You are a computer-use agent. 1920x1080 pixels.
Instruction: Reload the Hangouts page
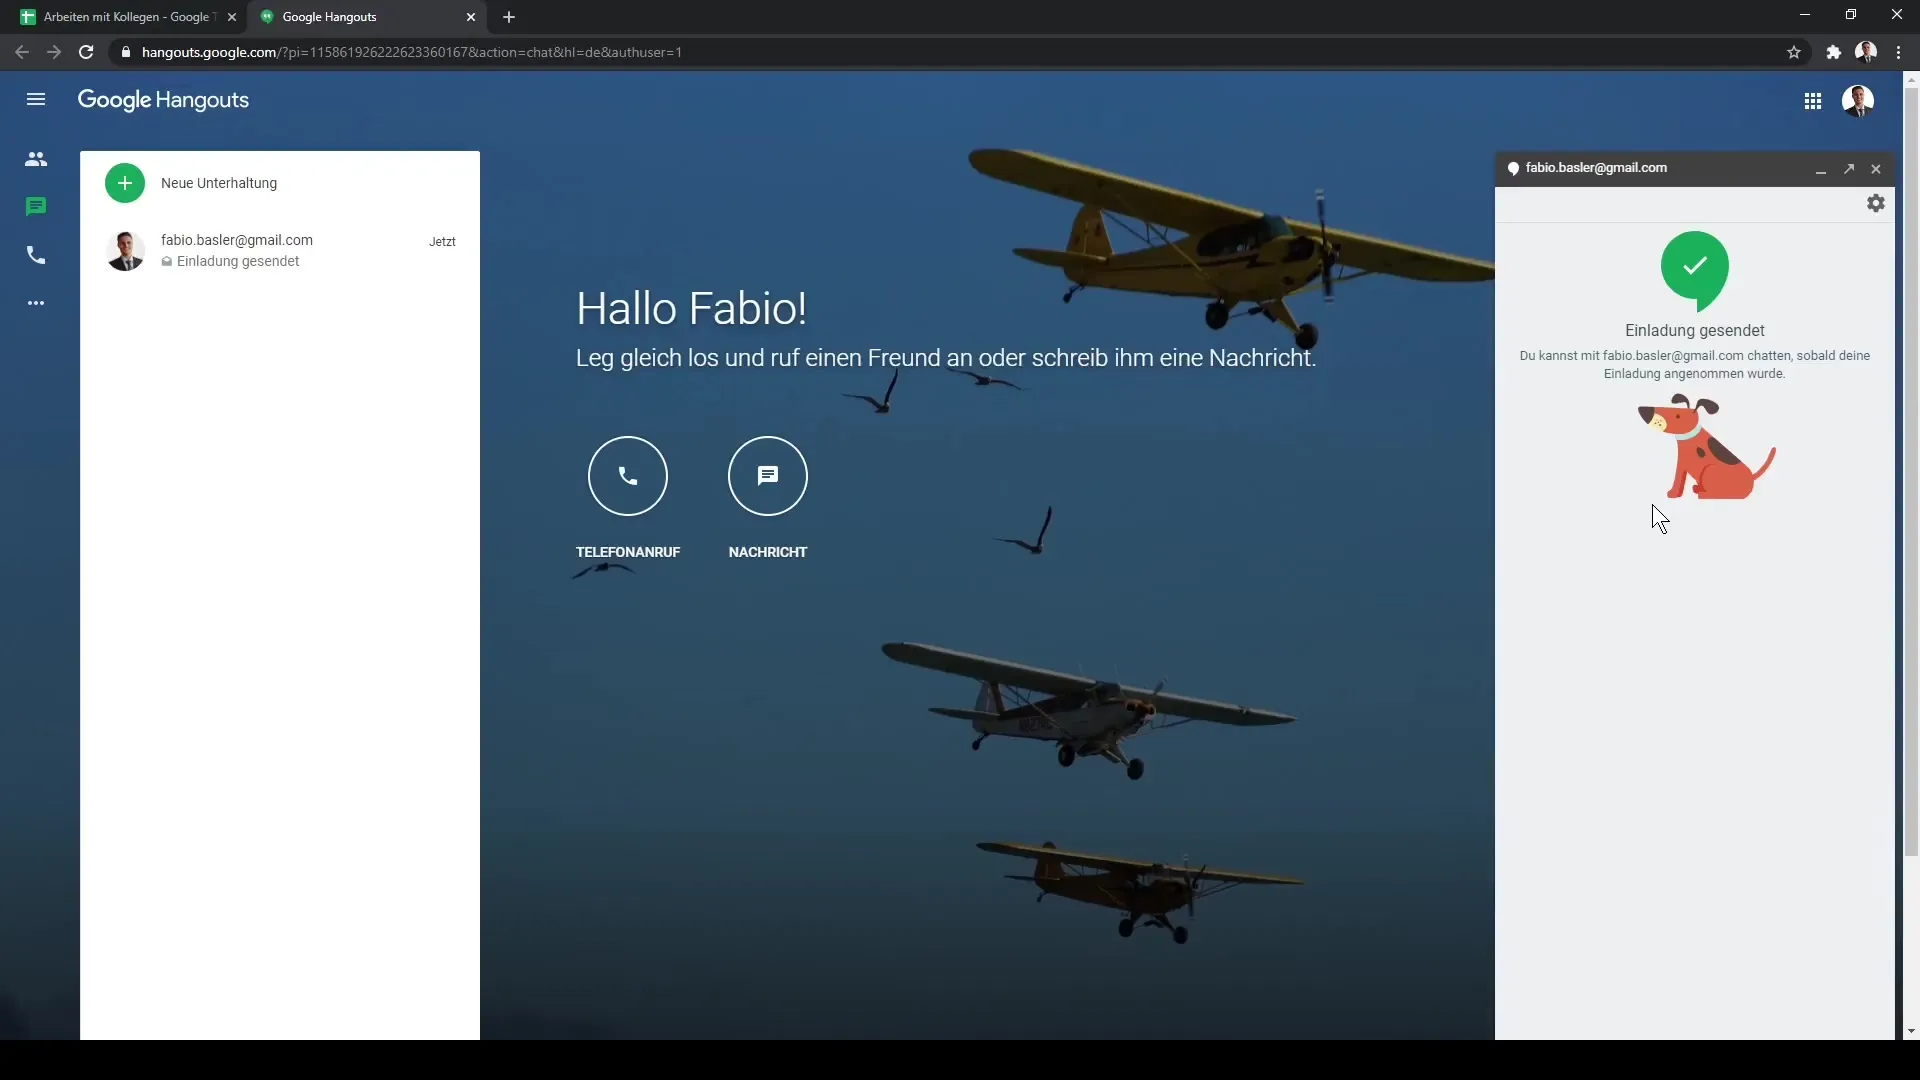[86, 52]
